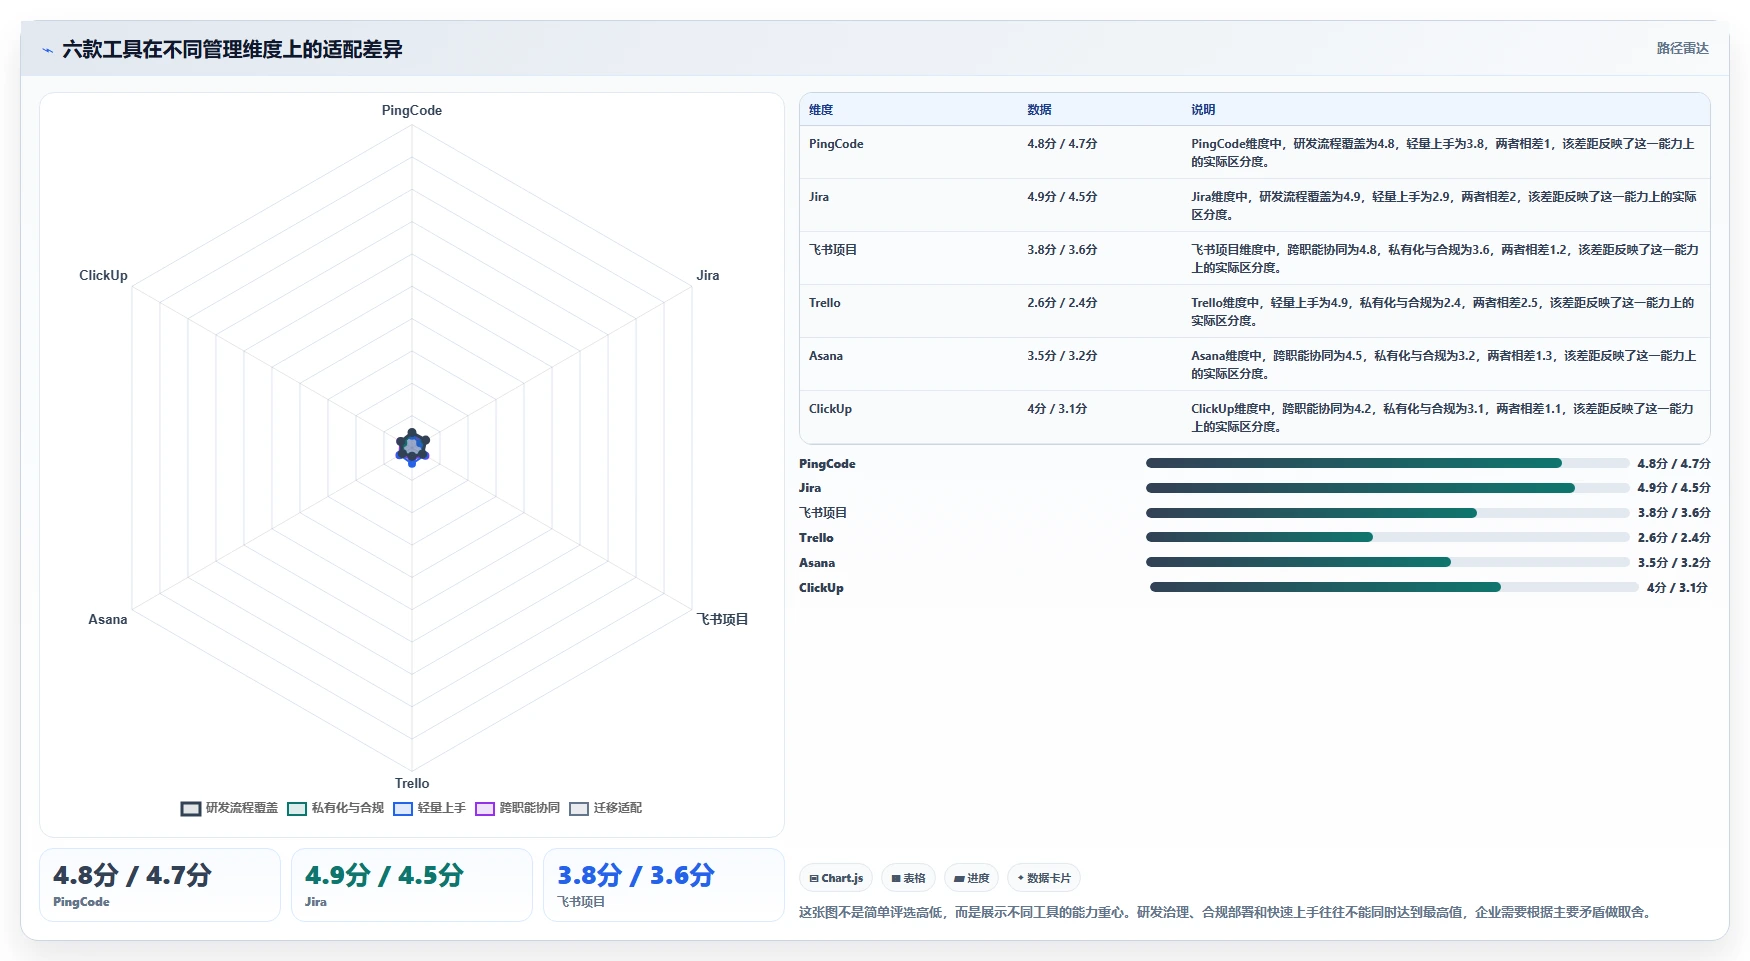The image size is (1750, 961).
Task: Click table cell 2.6分 / 2.4分
Action: (x=1062, y=303)
